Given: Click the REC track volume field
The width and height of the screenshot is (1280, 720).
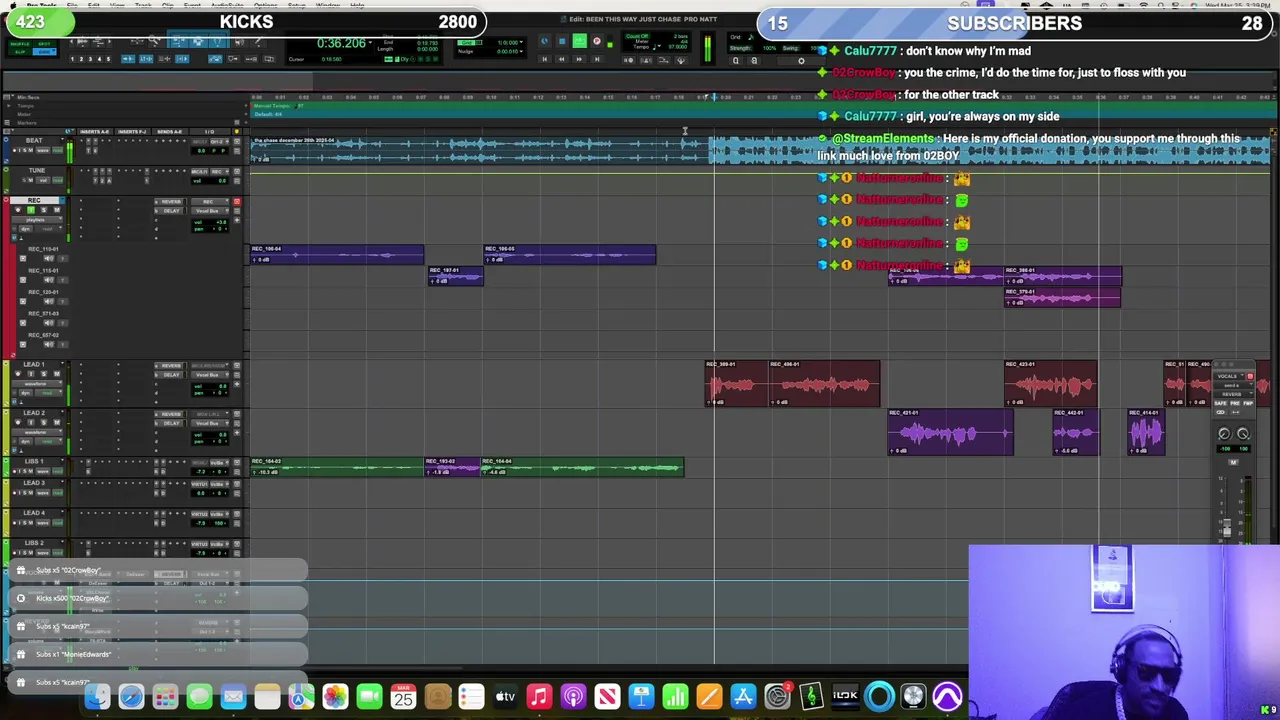Looking at the screenshot, I should click(209, 222).
